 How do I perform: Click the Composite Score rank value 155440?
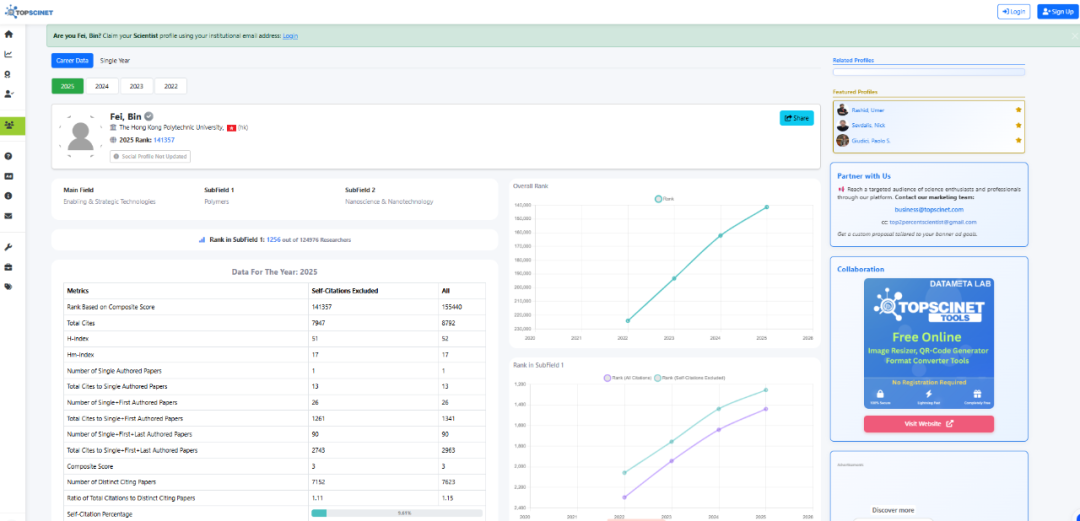tap(452, 307)
